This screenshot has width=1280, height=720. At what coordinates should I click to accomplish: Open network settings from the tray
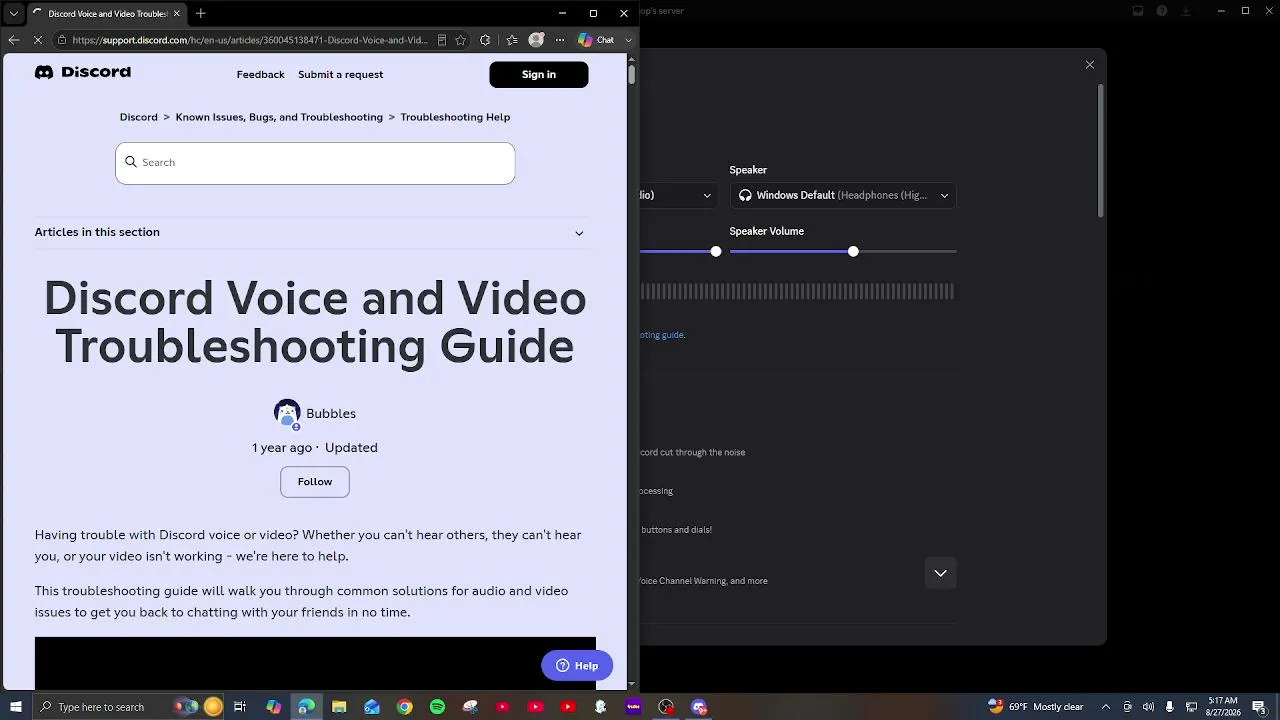tap(1191, 707)
